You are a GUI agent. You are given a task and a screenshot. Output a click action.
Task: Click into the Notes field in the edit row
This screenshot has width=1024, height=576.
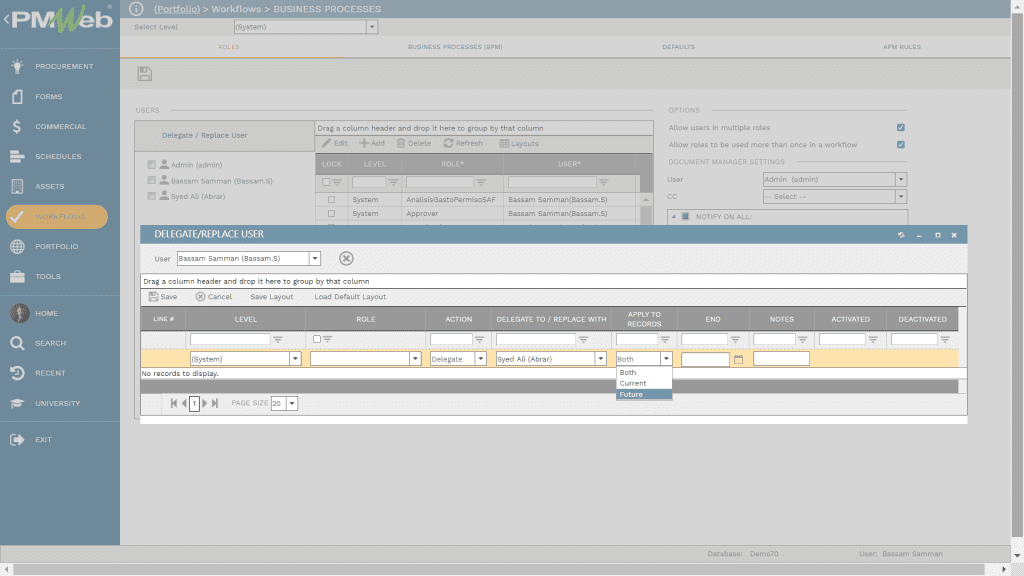pyautogui.click(x=781, y=359)
